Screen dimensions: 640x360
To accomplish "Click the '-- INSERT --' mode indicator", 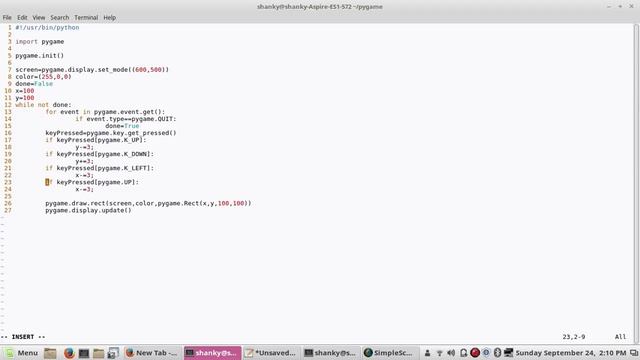I will coord(23,337).
